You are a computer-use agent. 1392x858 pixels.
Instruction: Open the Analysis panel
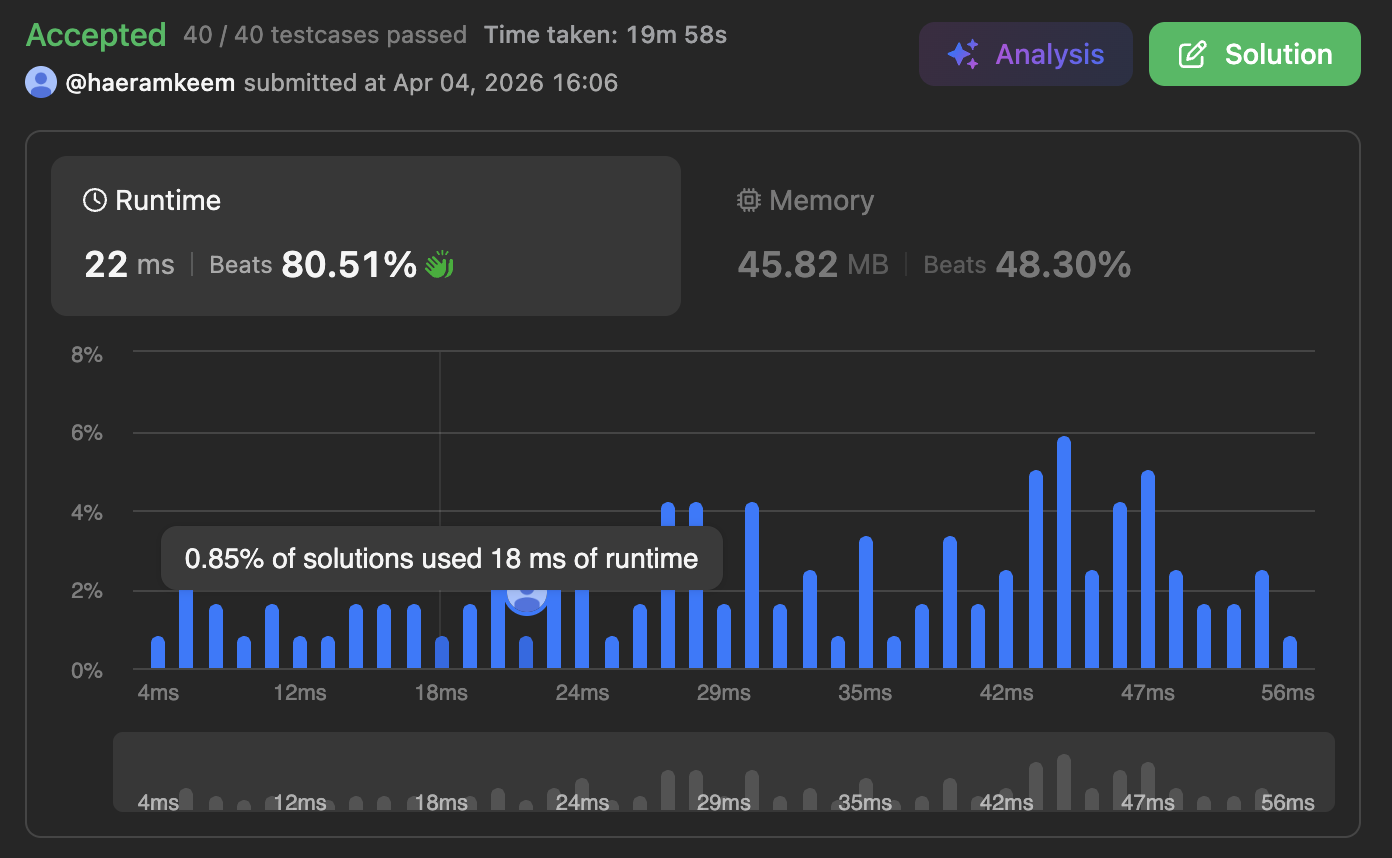pos(1025,54)
